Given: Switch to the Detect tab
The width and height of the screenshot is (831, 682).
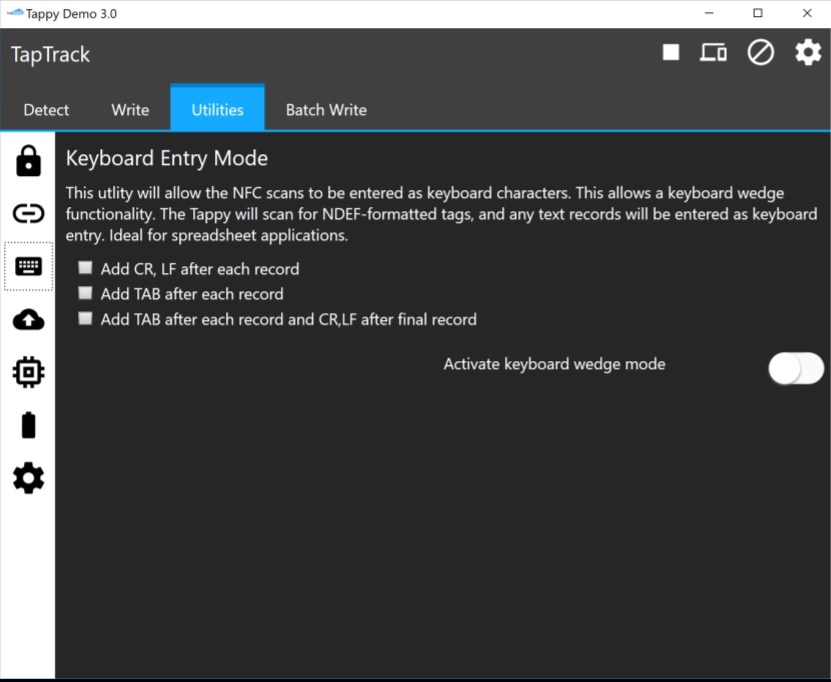Looking at the screenshot, I should tap(46, 110).
